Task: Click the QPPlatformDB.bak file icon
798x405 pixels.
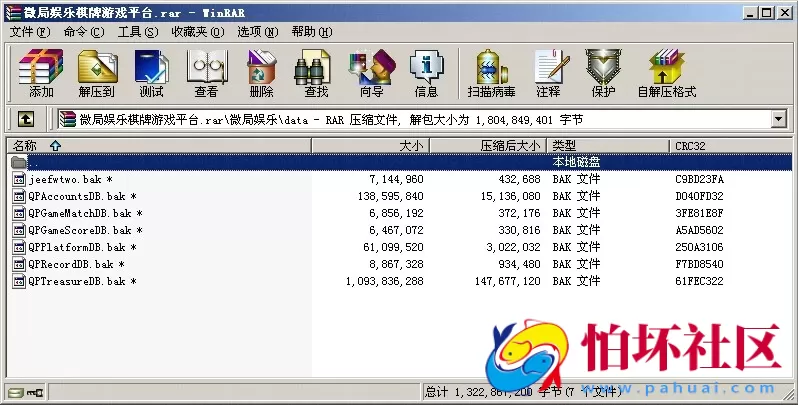Action: coord(19,247)
